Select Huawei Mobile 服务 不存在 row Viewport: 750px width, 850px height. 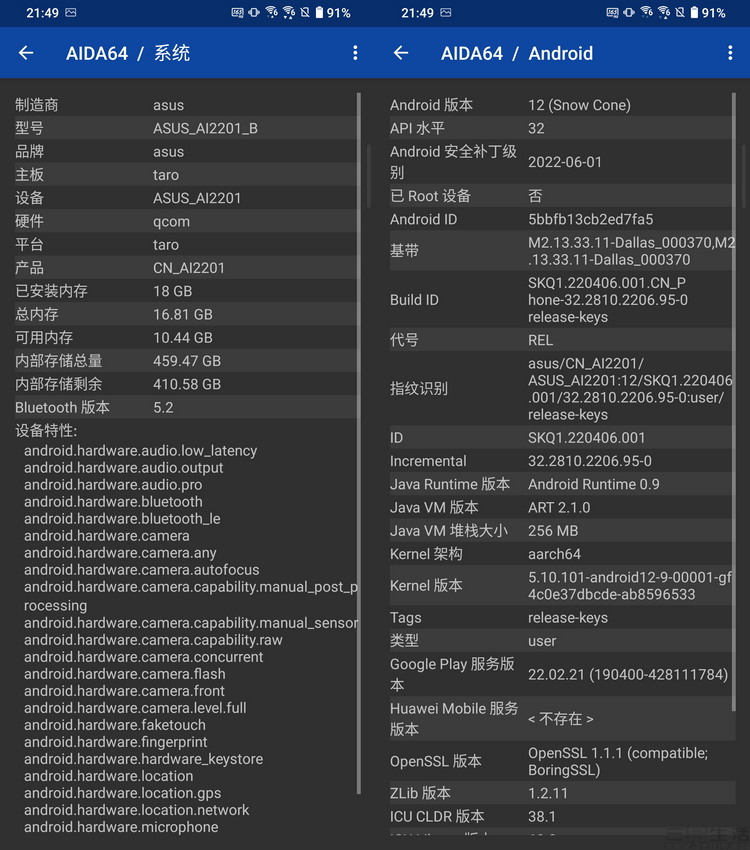(560, 719)
